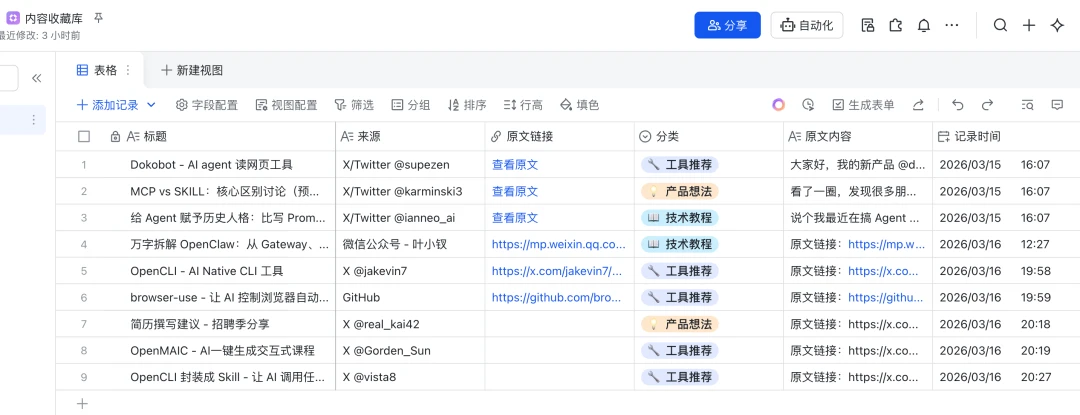Open the AI sparkle icon in header
This screenshot has height=415, width=1080.
point(1057,25)
